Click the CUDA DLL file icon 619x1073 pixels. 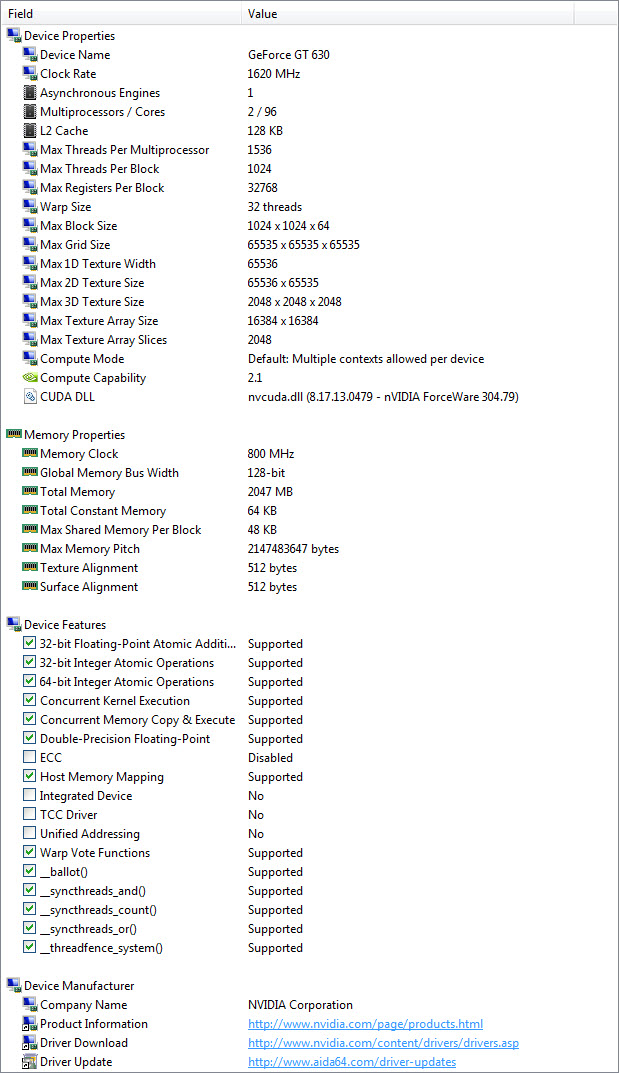tap(29, 396)
